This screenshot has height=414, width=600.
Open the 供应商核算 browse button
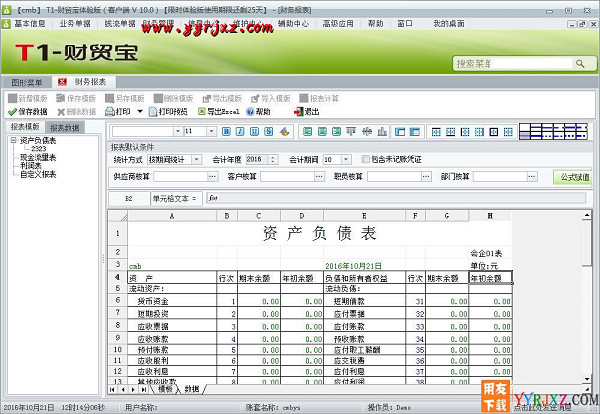point(213,176)
